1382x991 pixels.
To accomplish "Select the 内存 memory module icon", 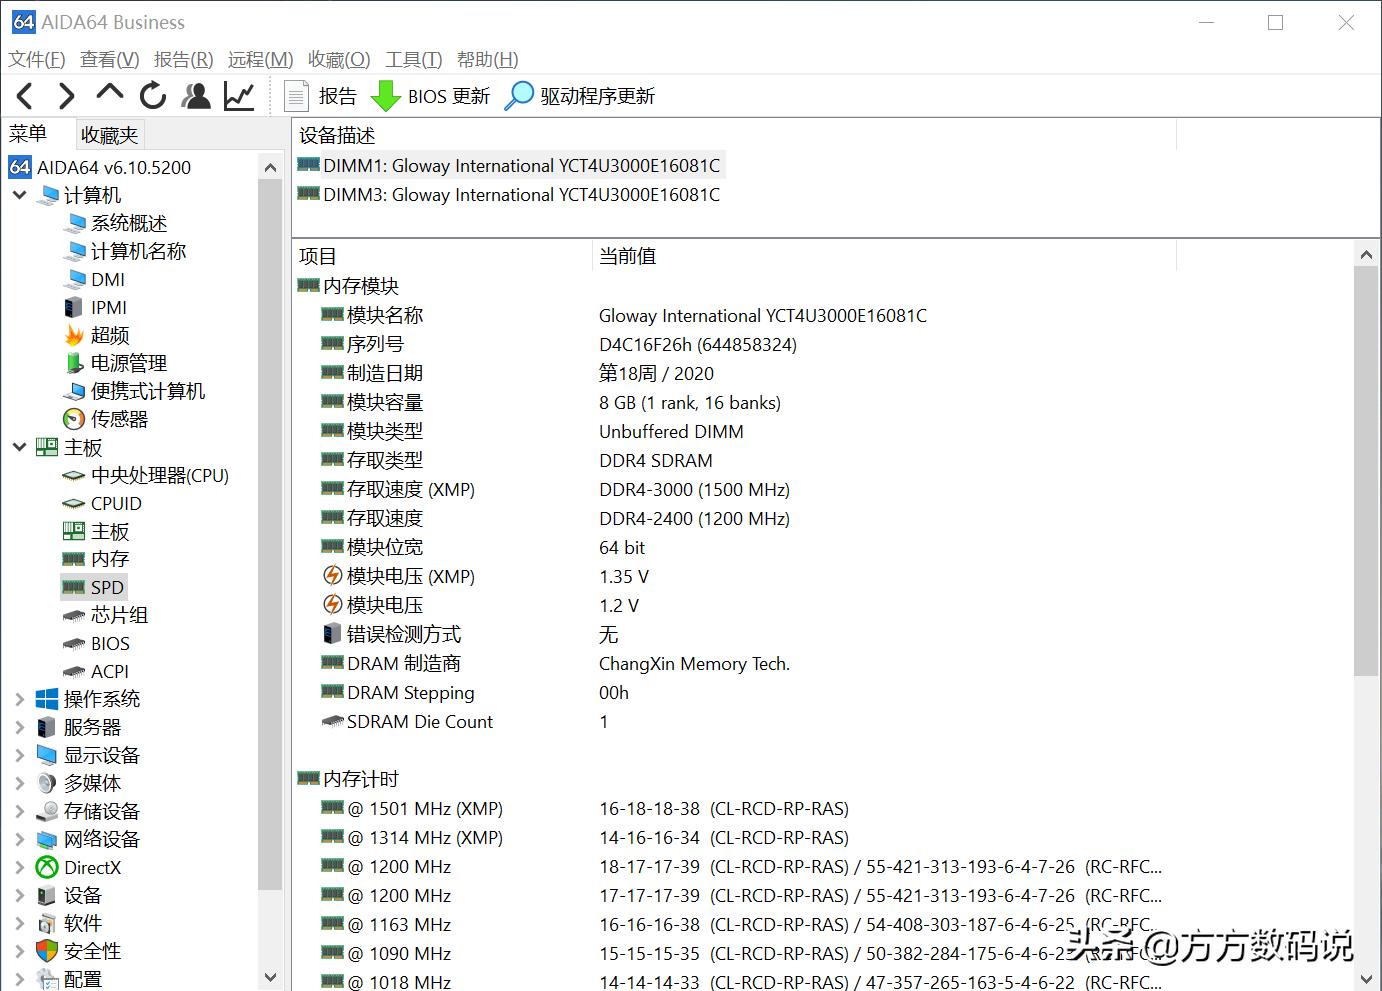I will click(x=74, y=559).
